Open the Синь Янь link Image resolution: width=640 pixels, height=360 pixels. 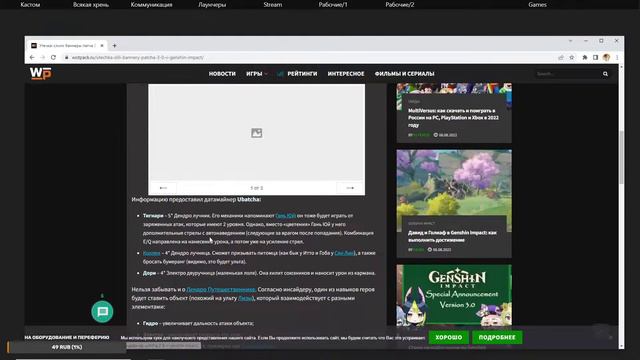pyautogui.click(x=344, y=253)
